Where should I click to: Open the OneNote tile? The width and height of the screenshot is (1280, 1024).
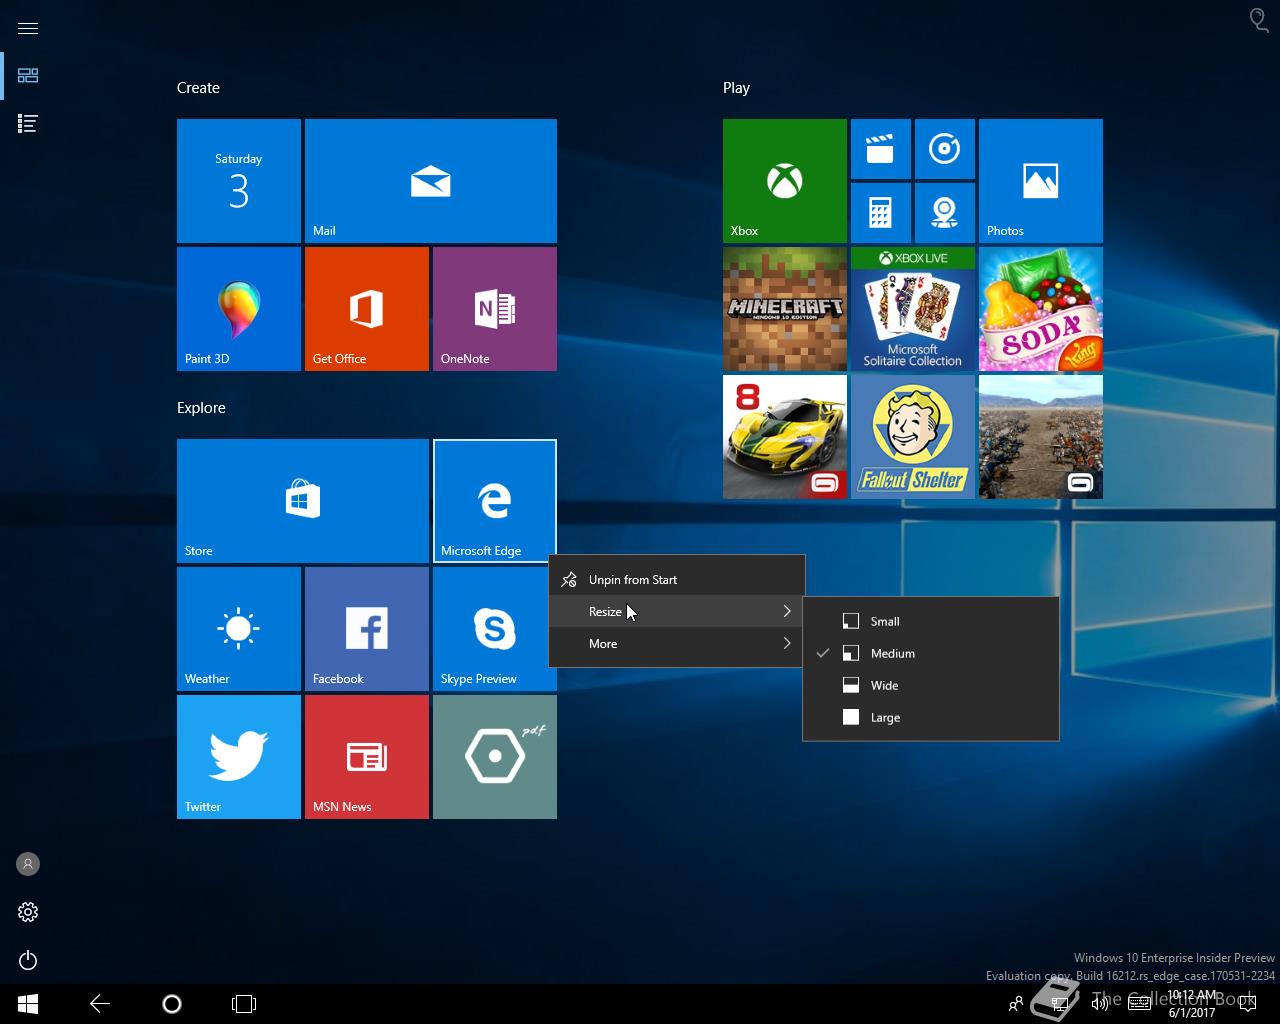point(495,309)
